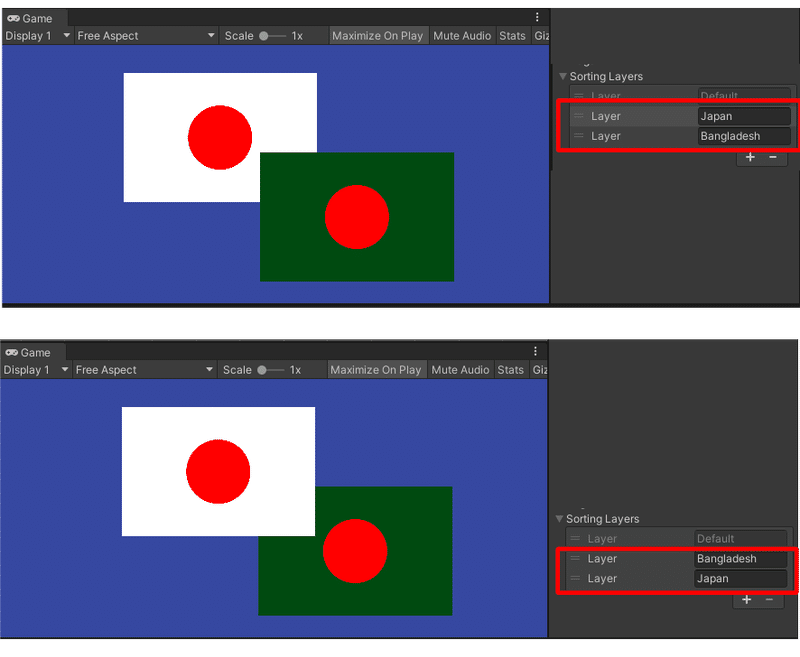Collapse the bottom Sorting Layers foldout
The height and width of the screenshot is (657, 800).
[559, 519]
